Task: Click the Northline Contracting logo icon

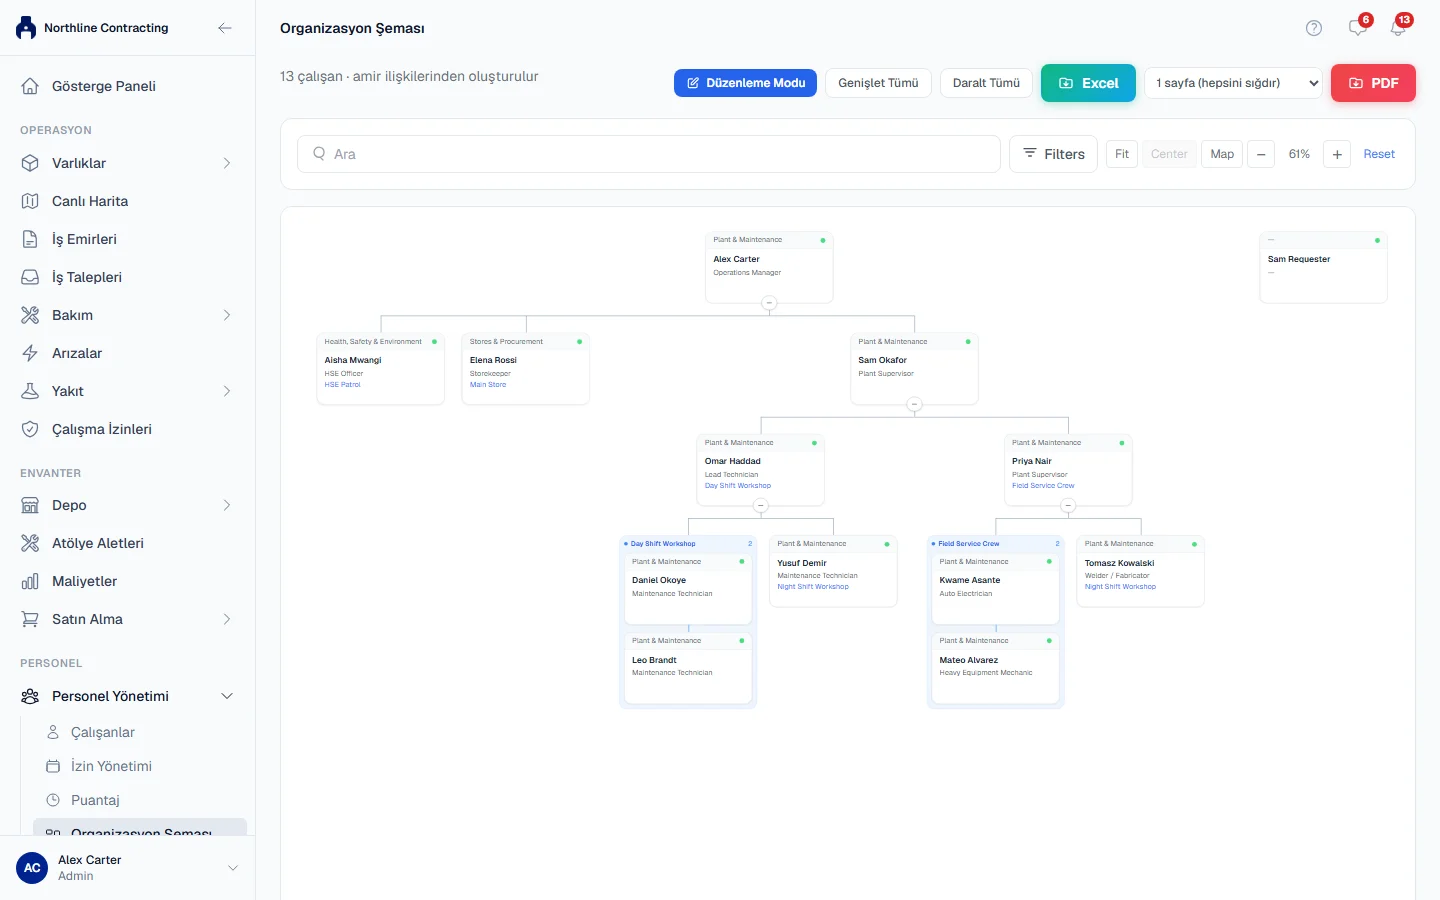Action: tap(26, 28)
